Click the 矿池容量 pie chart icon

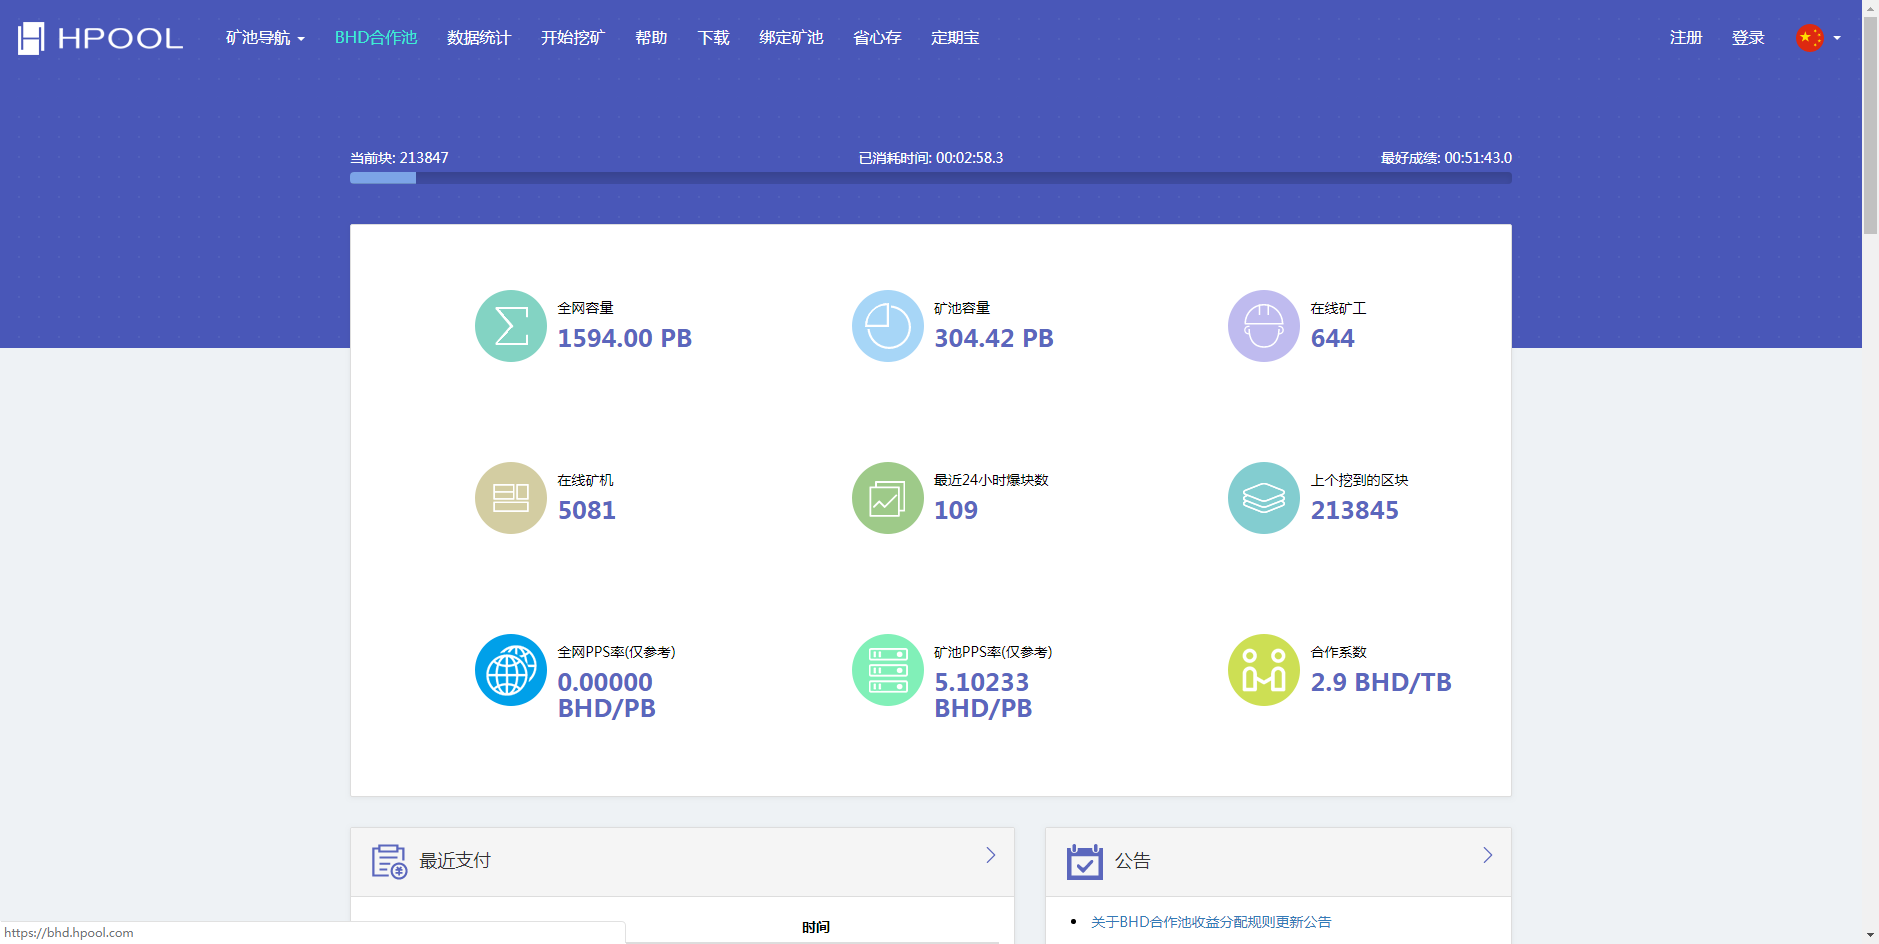click(x=888, y=326)
